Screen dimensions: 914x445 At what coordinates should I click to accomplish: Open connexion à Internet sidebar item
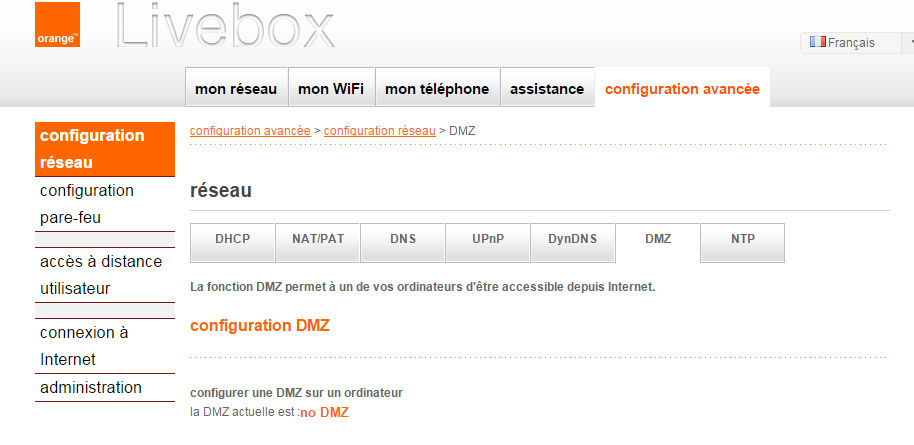click(x=84, y=345)
